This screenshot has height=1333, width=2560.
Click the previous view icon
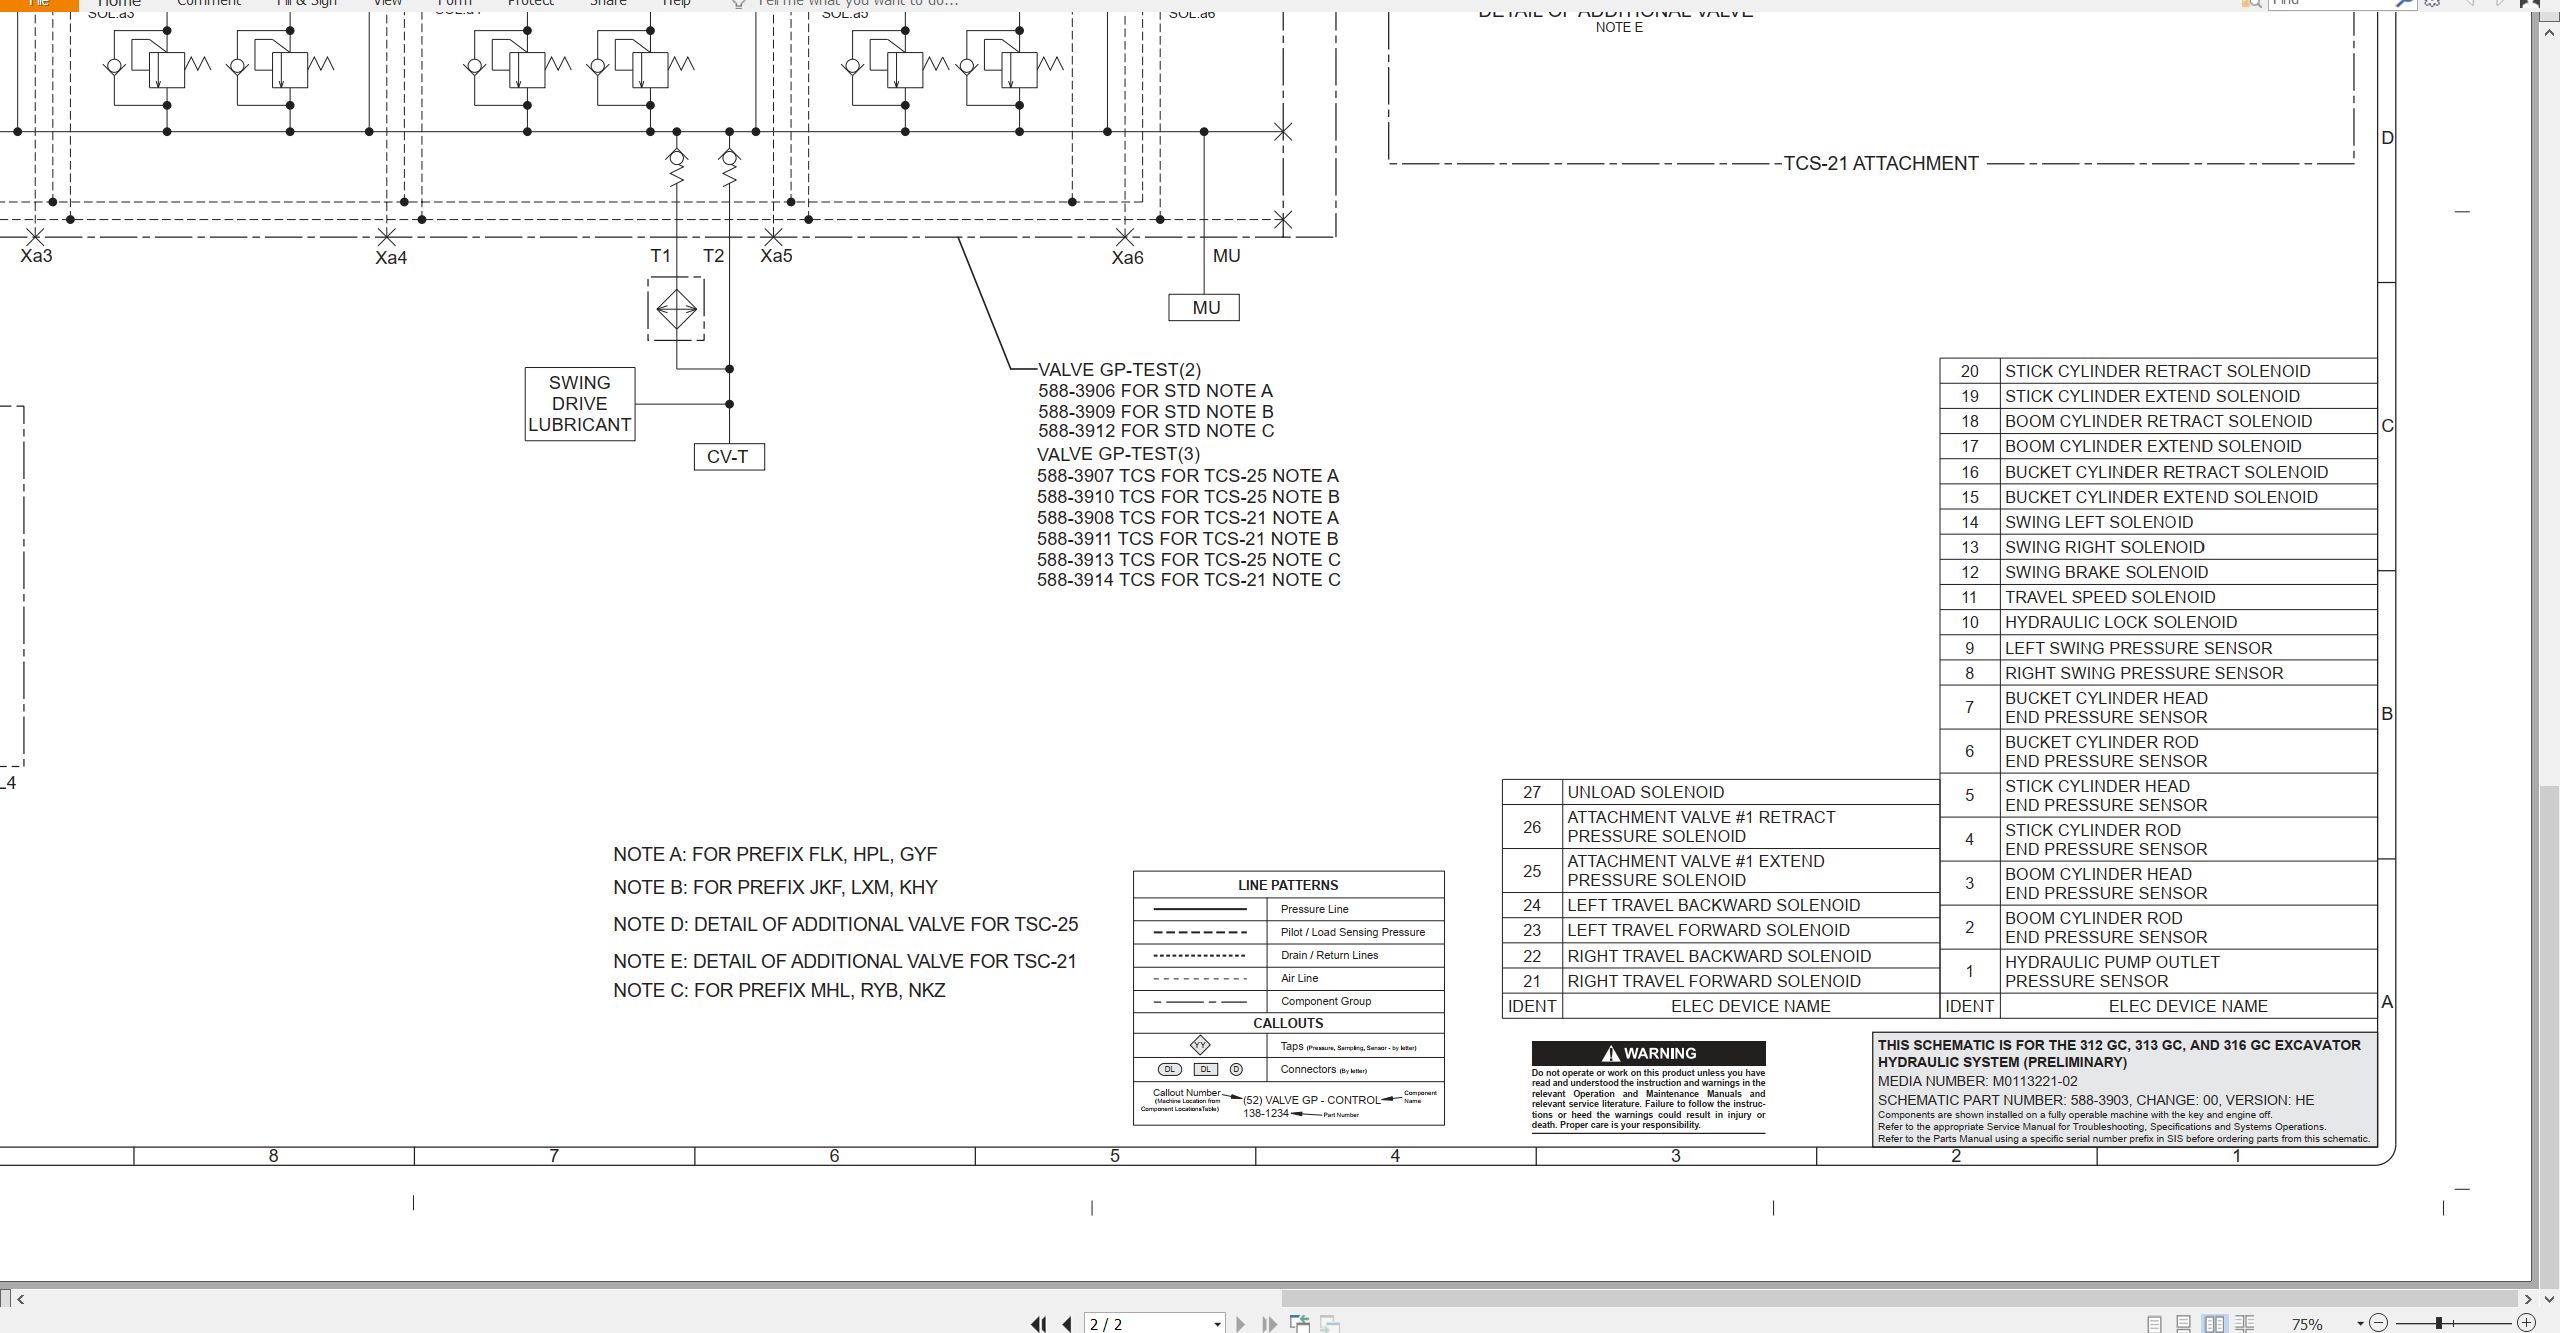point(1300,1324)
